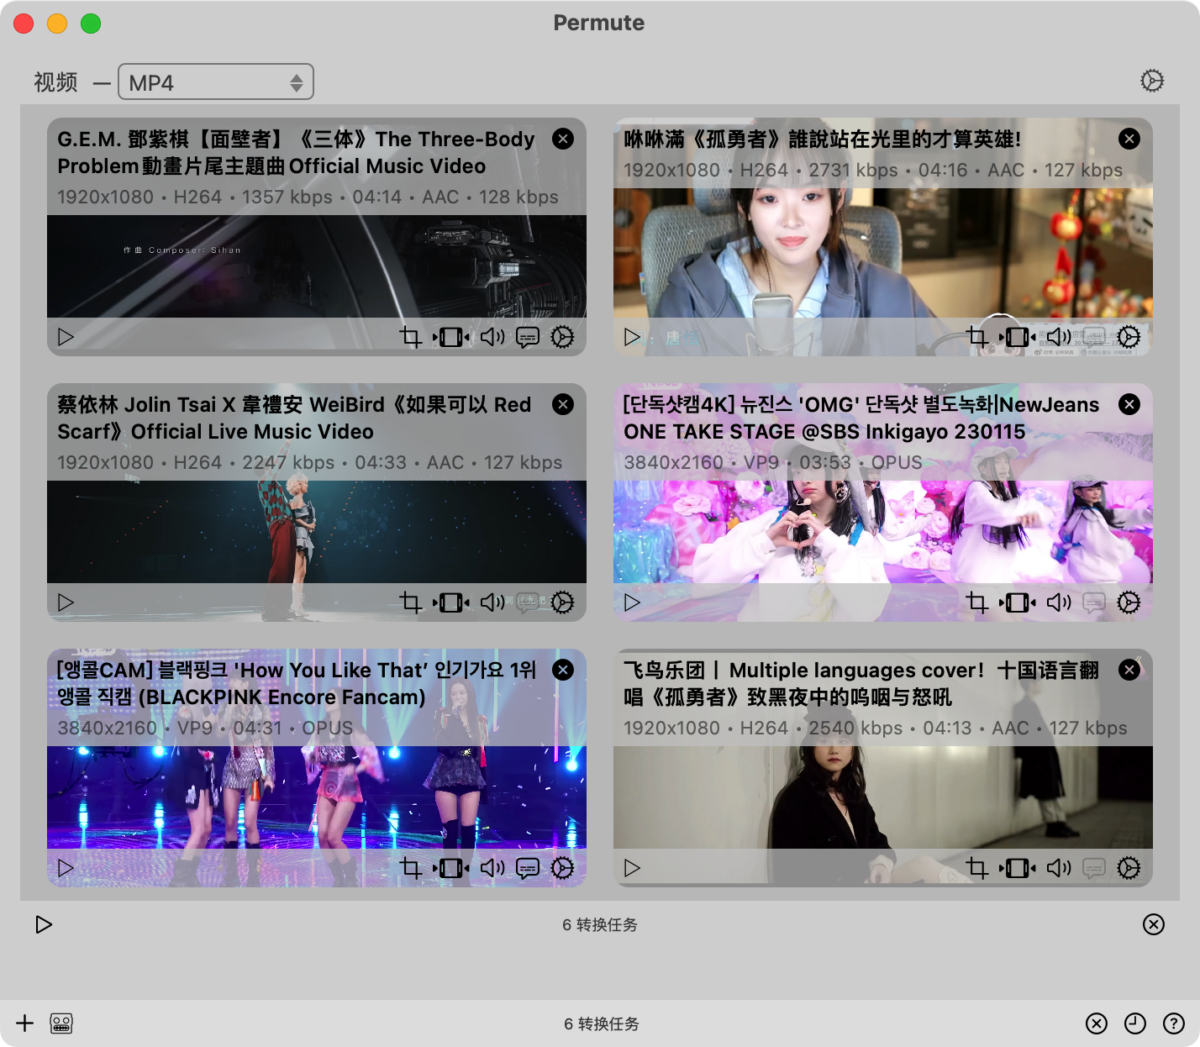Open settings for the BLACKPINK Encore Fancam

pyautogui.click(x=563, y=868)
